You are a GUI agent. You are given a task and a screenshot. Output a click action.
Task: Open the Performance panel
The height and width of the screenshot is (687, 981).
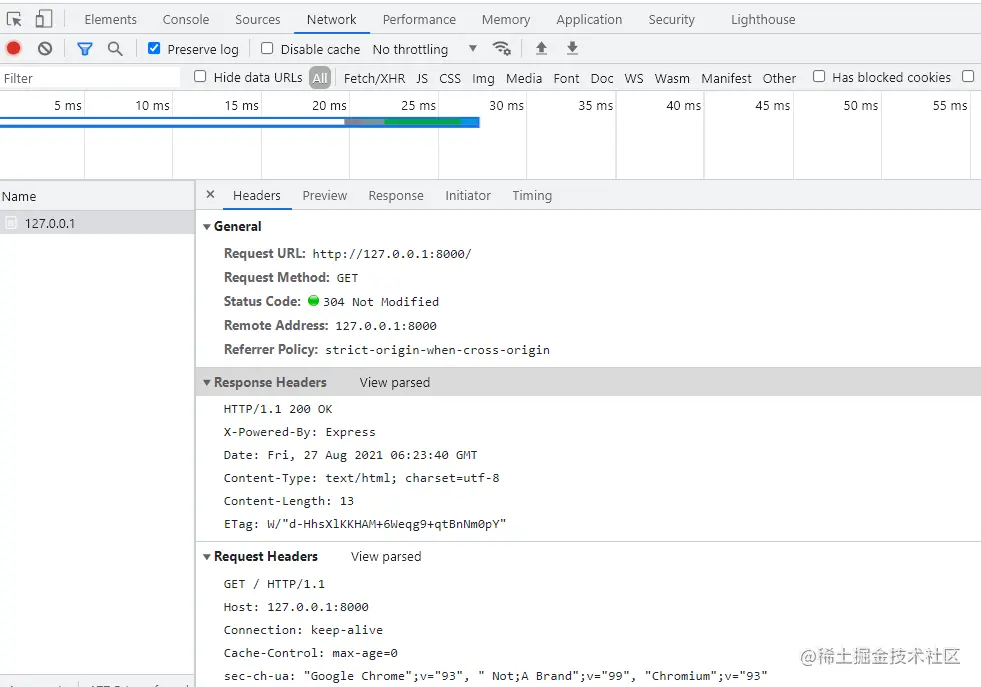pos(419,19)
